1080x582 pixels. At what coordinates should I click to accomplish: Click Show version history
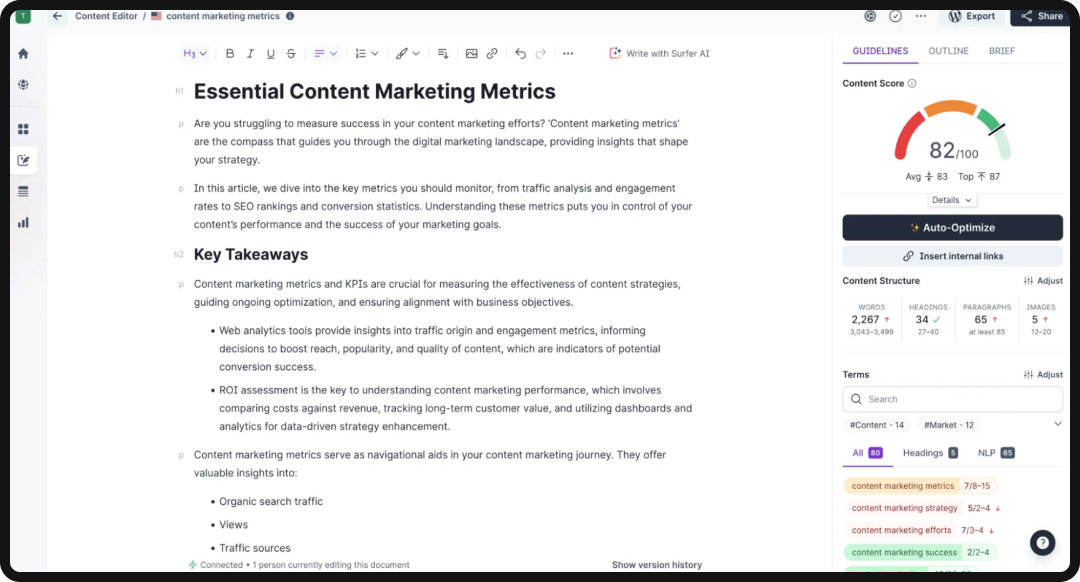coord(657,564)
